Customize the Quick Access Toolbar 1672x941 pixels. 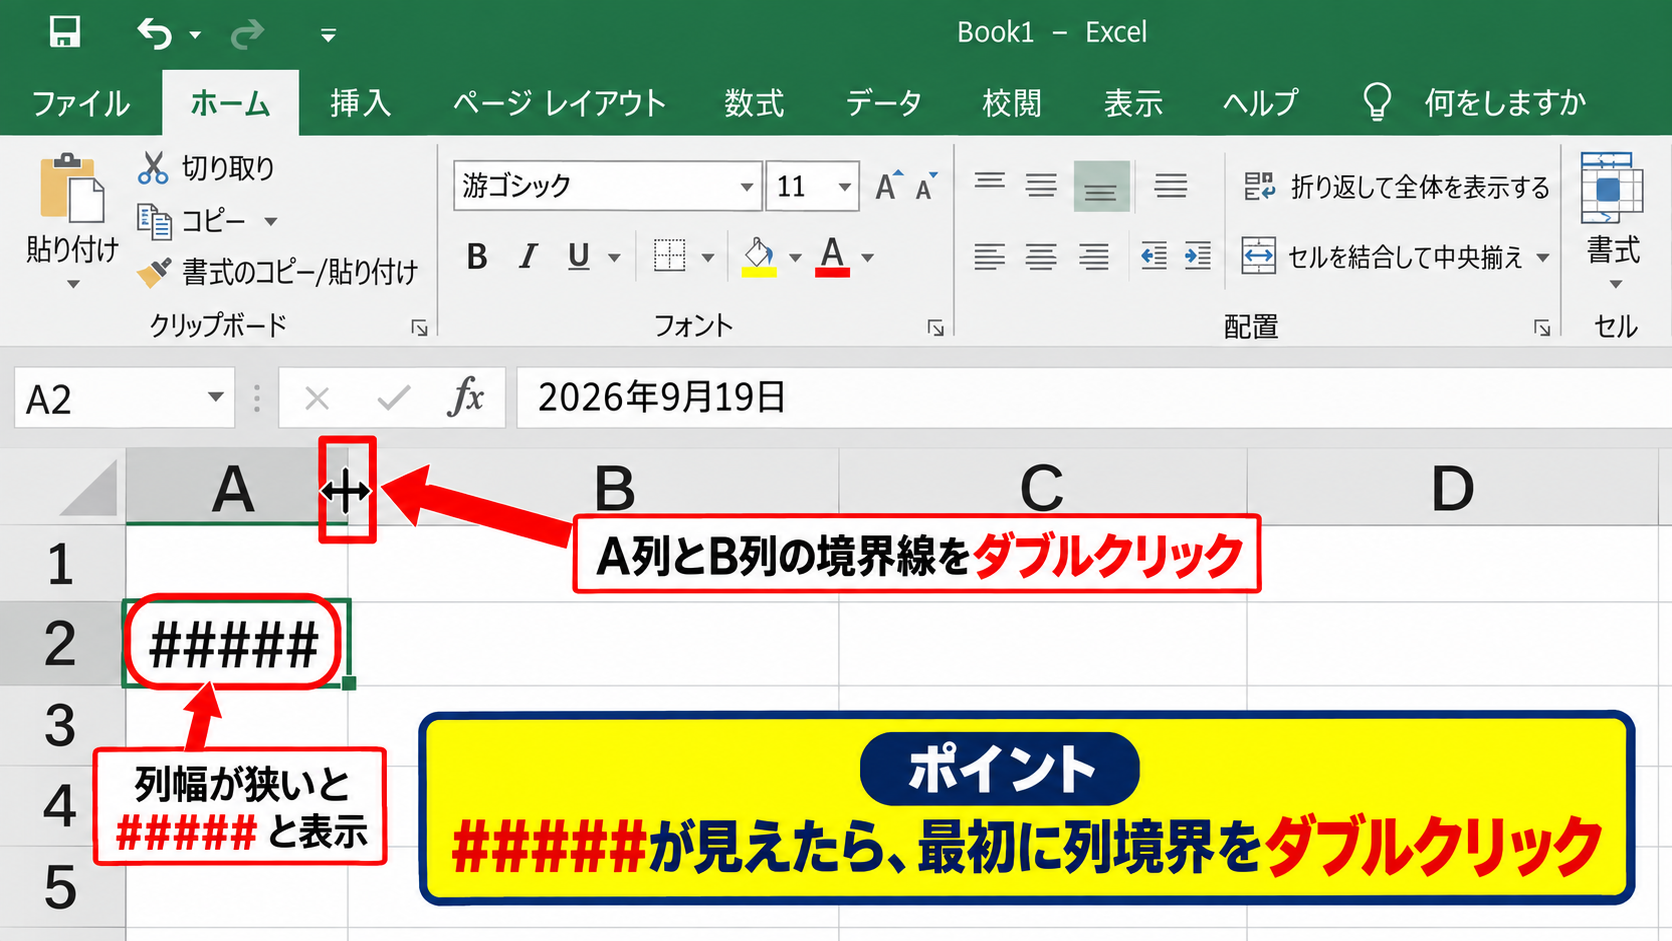[328, 35]
